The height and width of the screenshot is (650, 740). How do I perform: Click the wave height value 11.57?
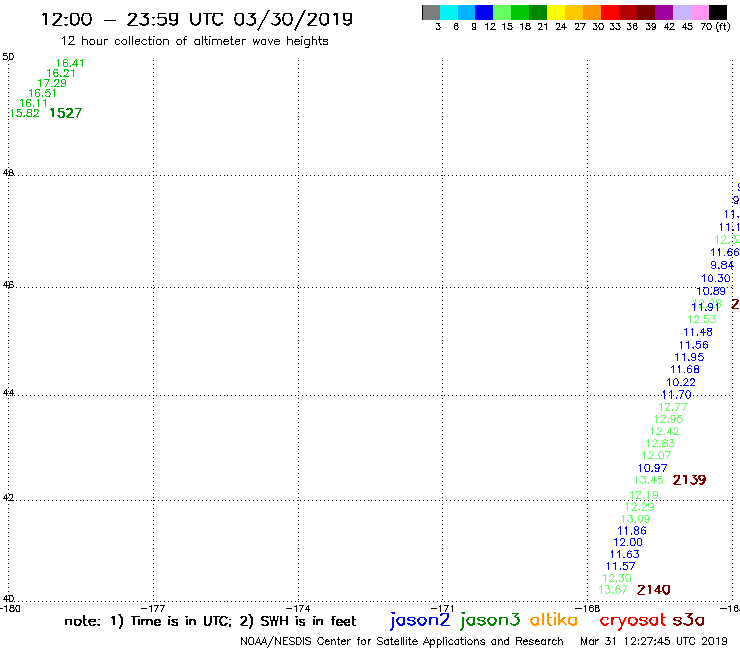pyautogui.click(x=621, y=566)
